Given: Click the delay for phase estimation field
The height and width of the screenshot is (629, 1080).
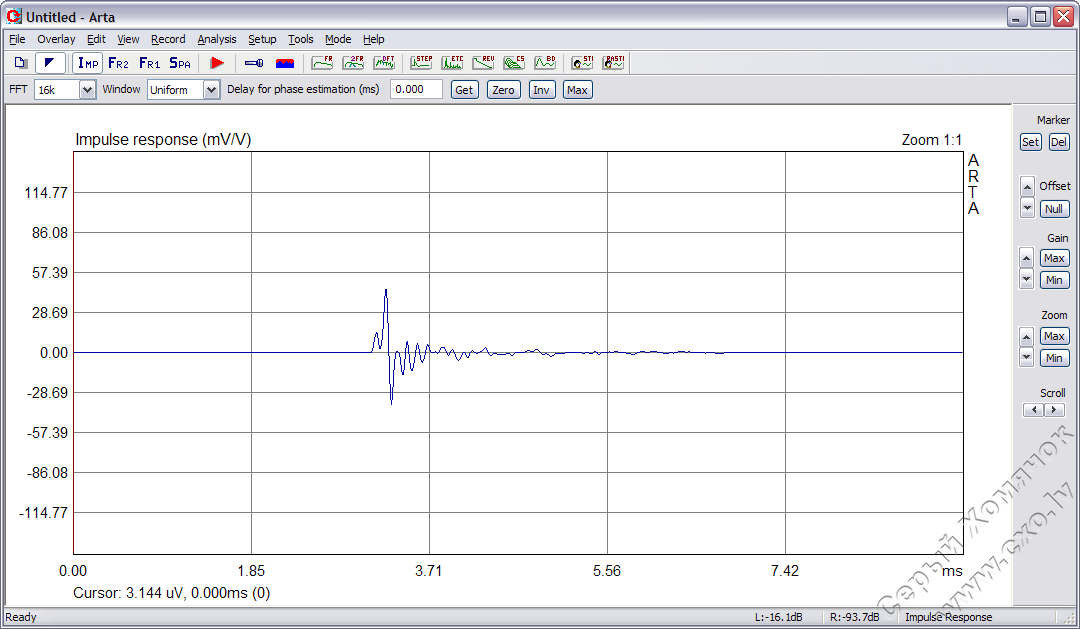Looking at the screenshot, I should tap(416, 90).
